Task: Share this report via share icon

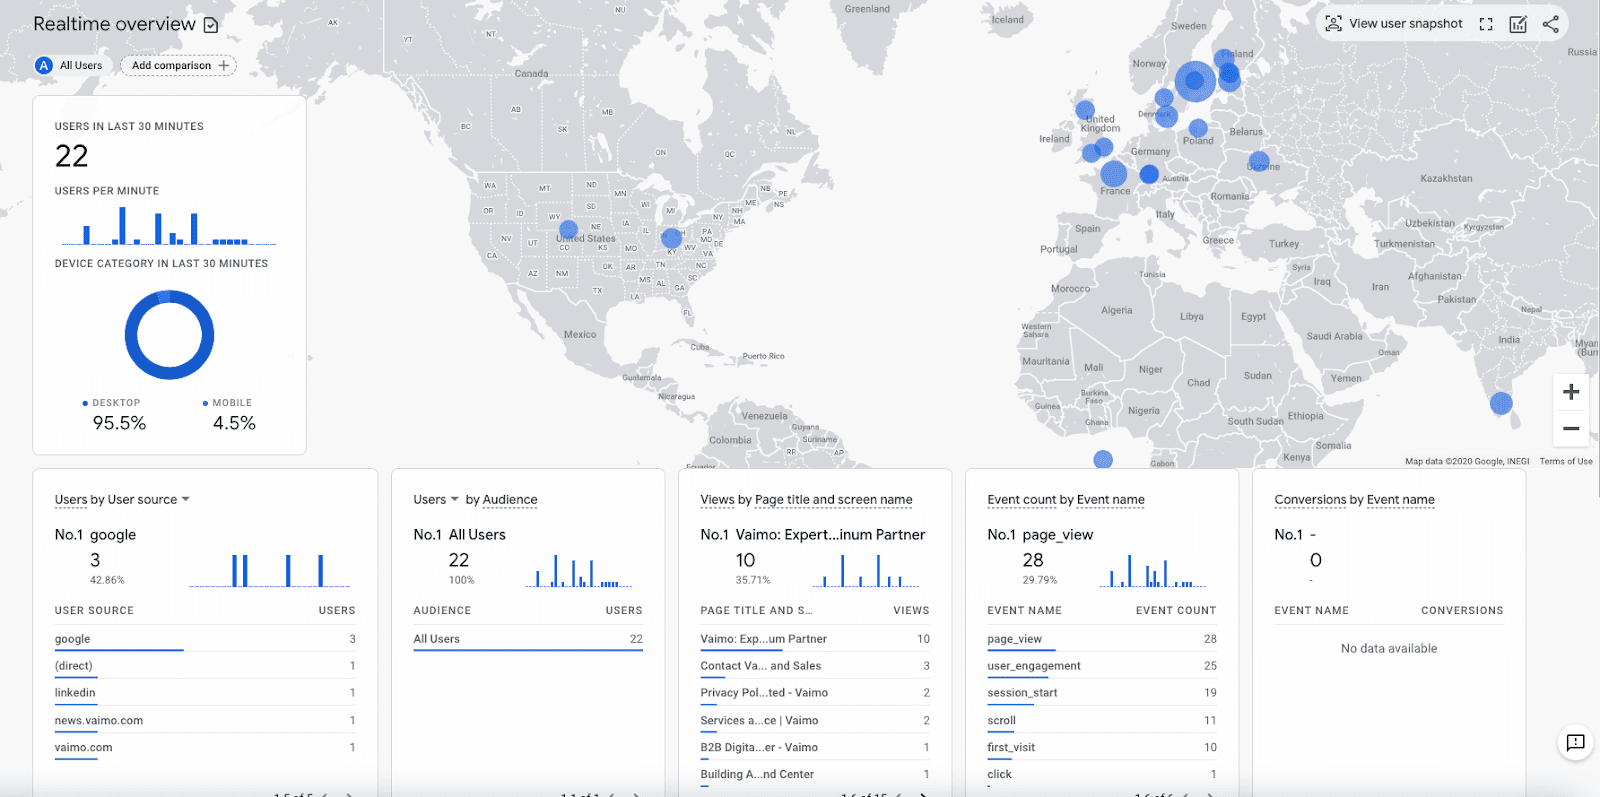Action: pyautogui.click(x=1550, y=24)
